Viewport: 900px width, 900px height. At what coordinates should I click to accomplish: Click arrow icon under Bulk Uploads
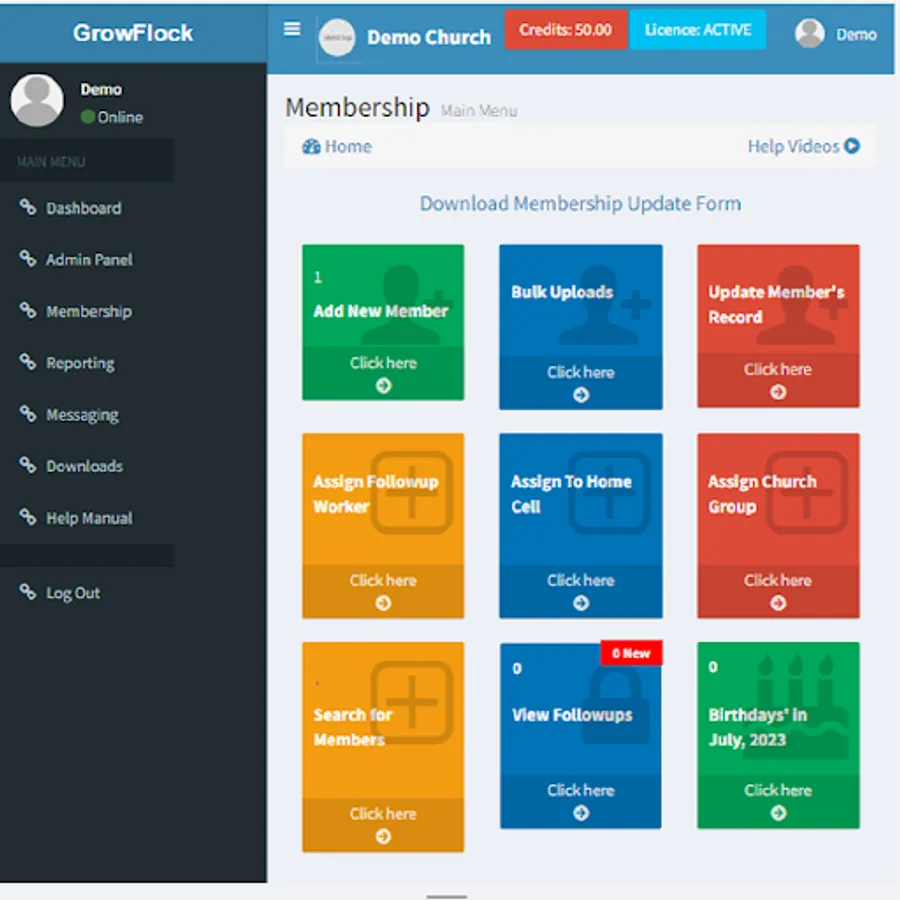[x=581, y=395]
